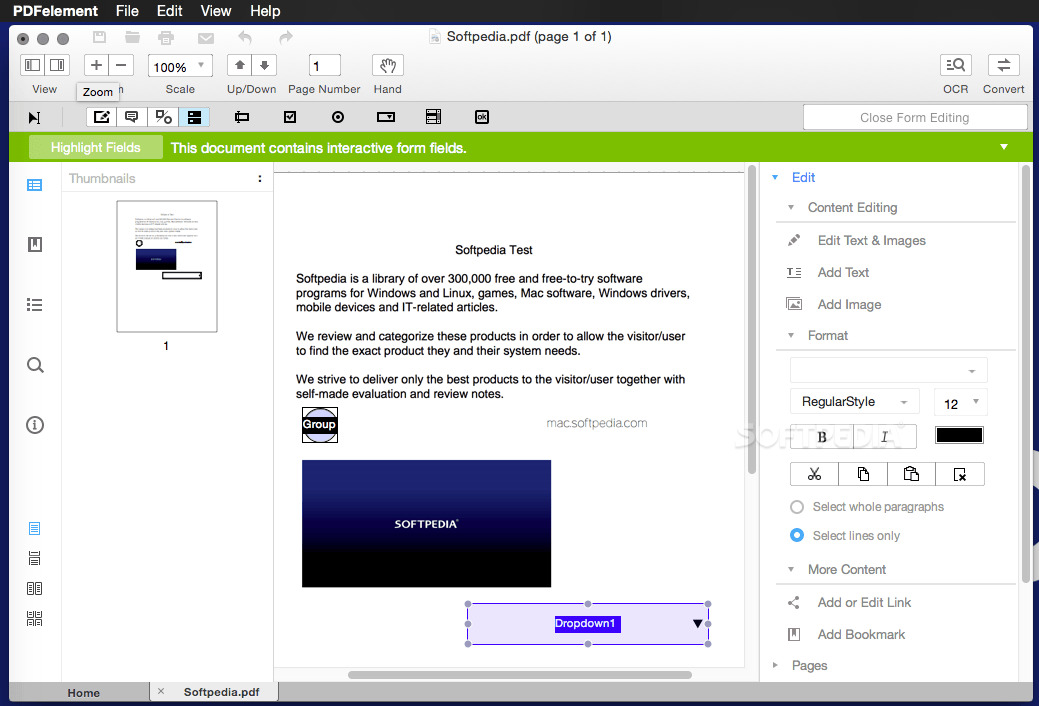Image resolution: width=1039 pixels, height=706 pixels.
Task: Go to next page with Down arrow
Action: [x=264, y=66]
